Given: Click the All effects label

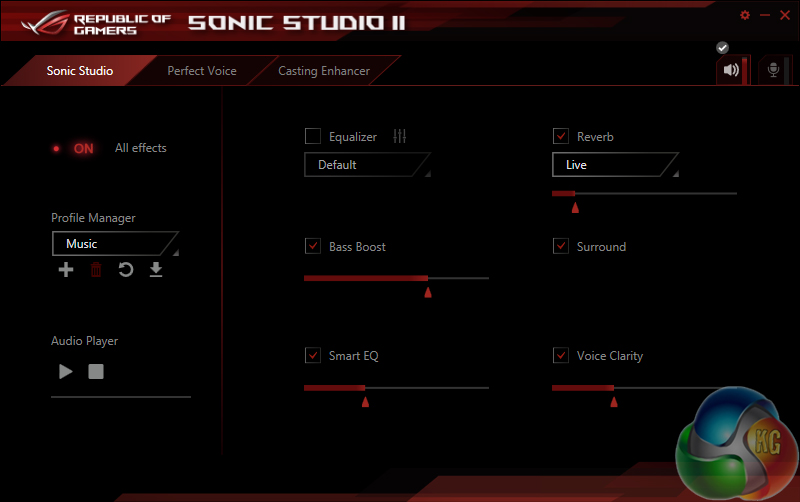Looking at the screenshot, I should coord(141,148).
